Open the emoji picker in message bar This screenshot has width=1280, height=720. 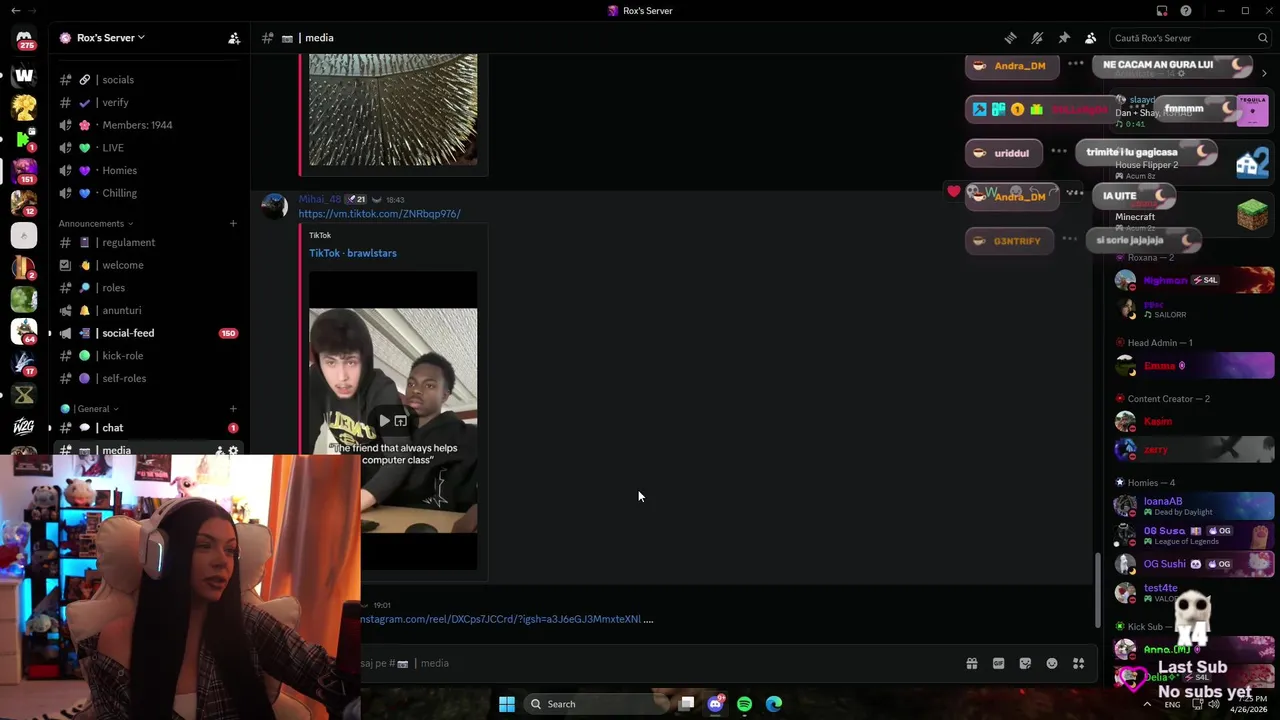[1052, 663]
